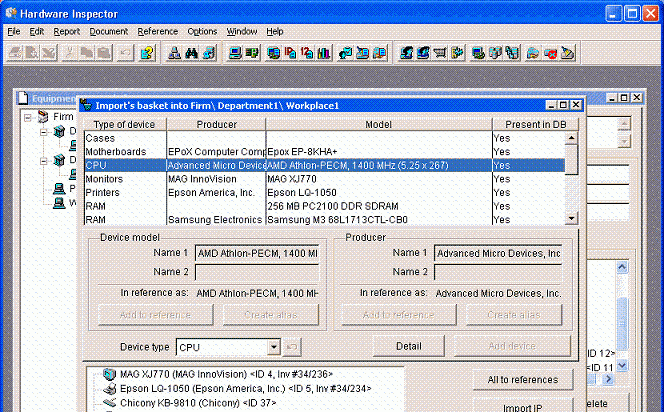Click the Import IP button
664x412 pixels.
point(523,407)
